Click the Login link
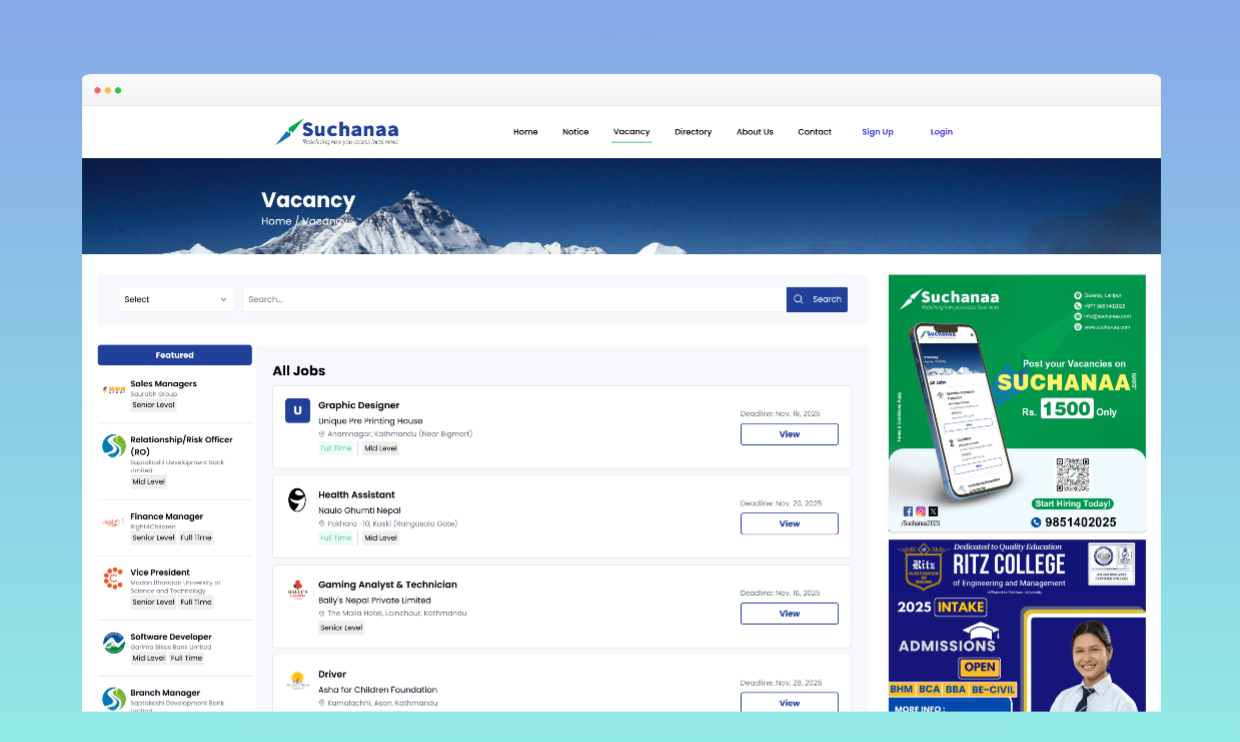Viewport: 1240px width, 742px height. pyautogui.click(x=941, y=132)
